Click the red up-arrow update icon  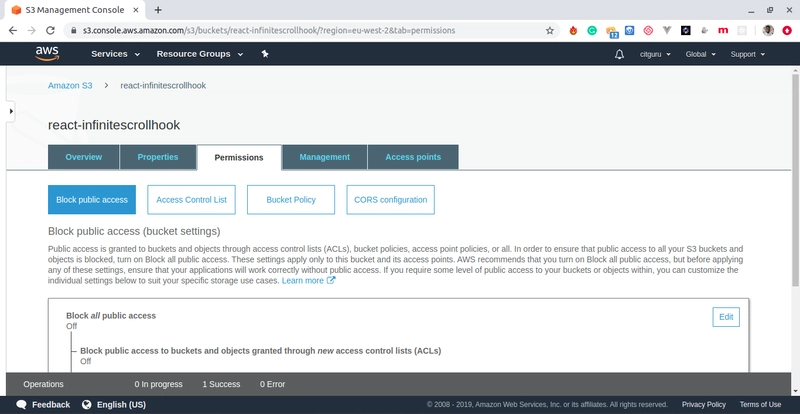click(x=787, y=31)
